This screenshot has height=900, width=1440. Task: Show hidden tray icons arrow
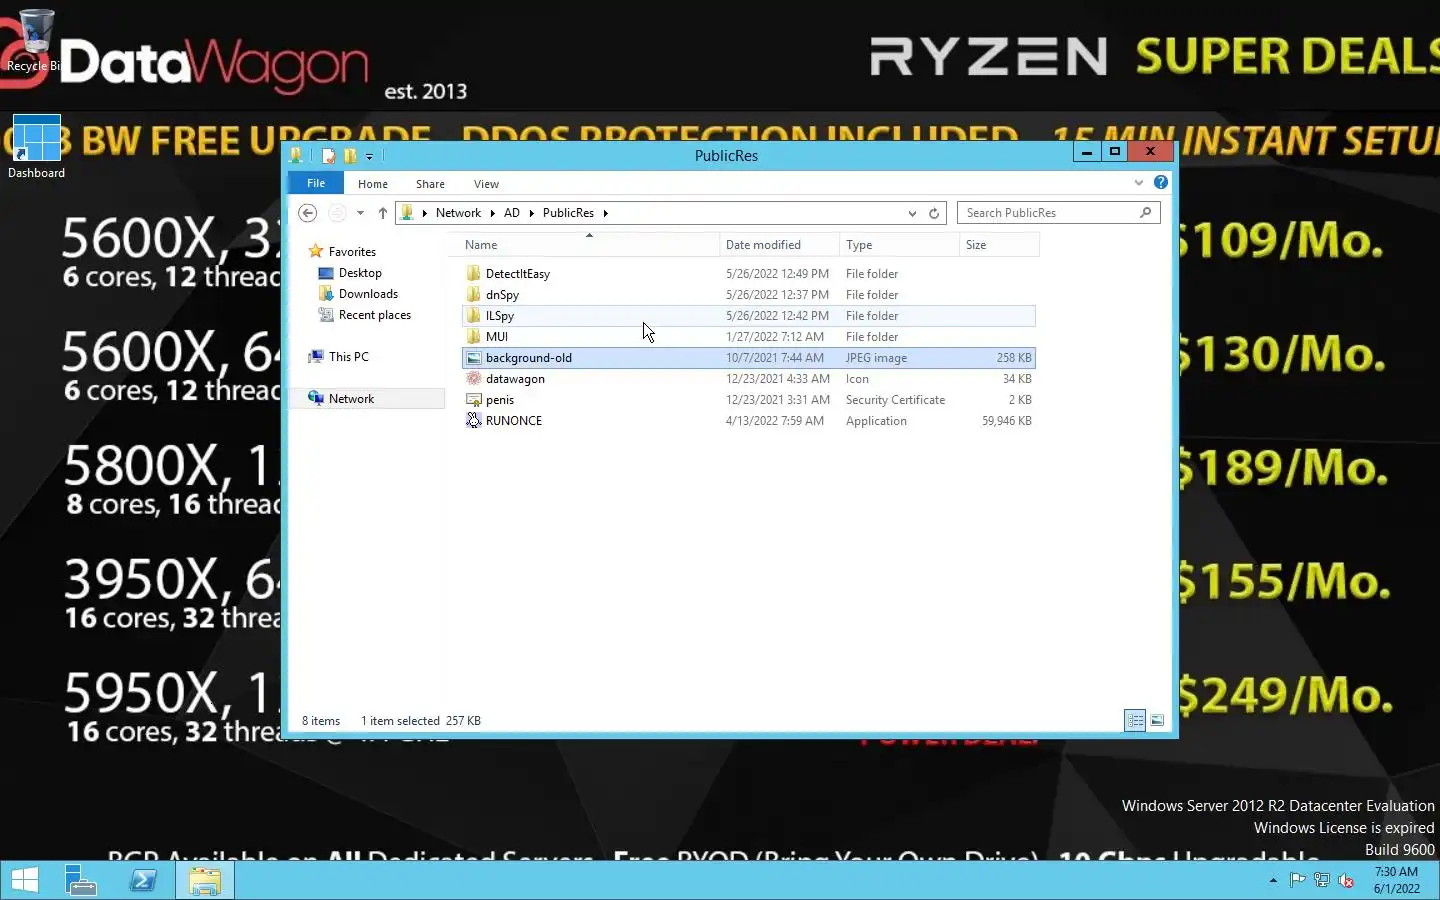[x=1273, y=881]
